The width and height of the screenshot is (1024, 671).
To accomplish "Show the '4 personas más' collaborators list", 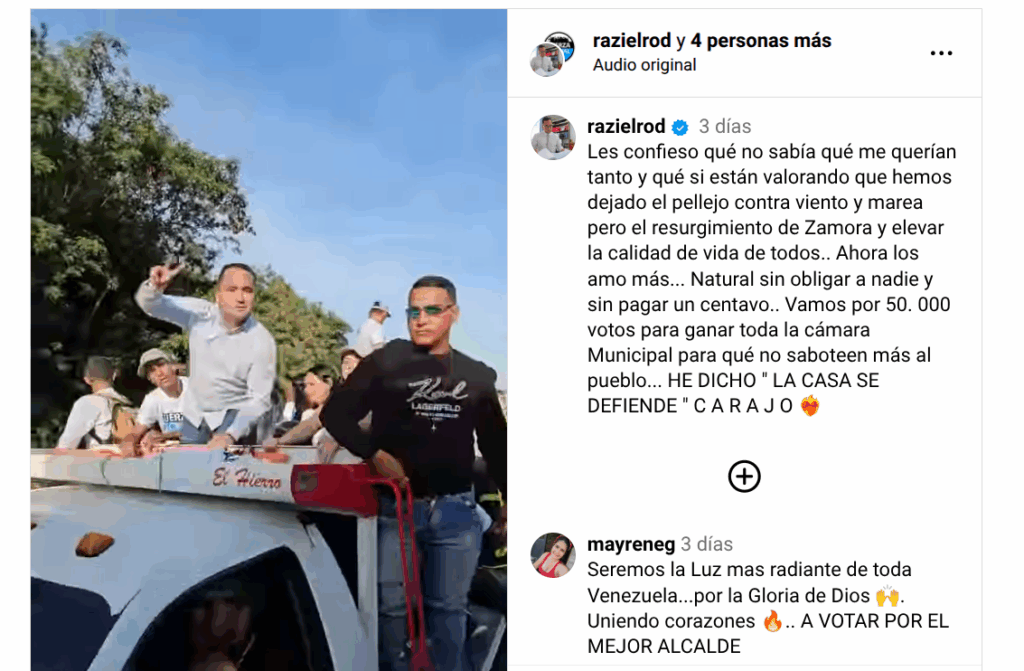I will coord(761,41).
